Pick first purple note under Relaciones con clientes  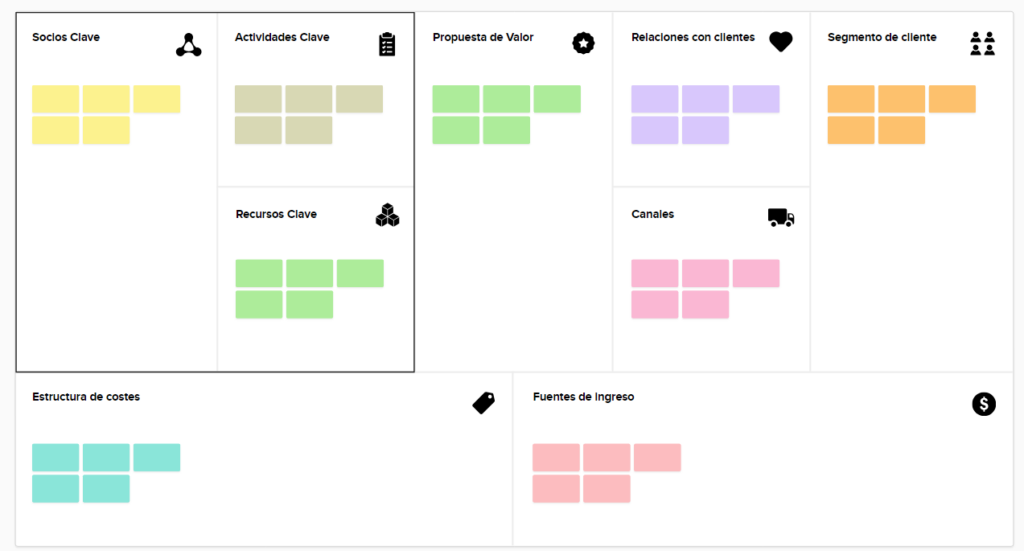click(x=655, y=99)
